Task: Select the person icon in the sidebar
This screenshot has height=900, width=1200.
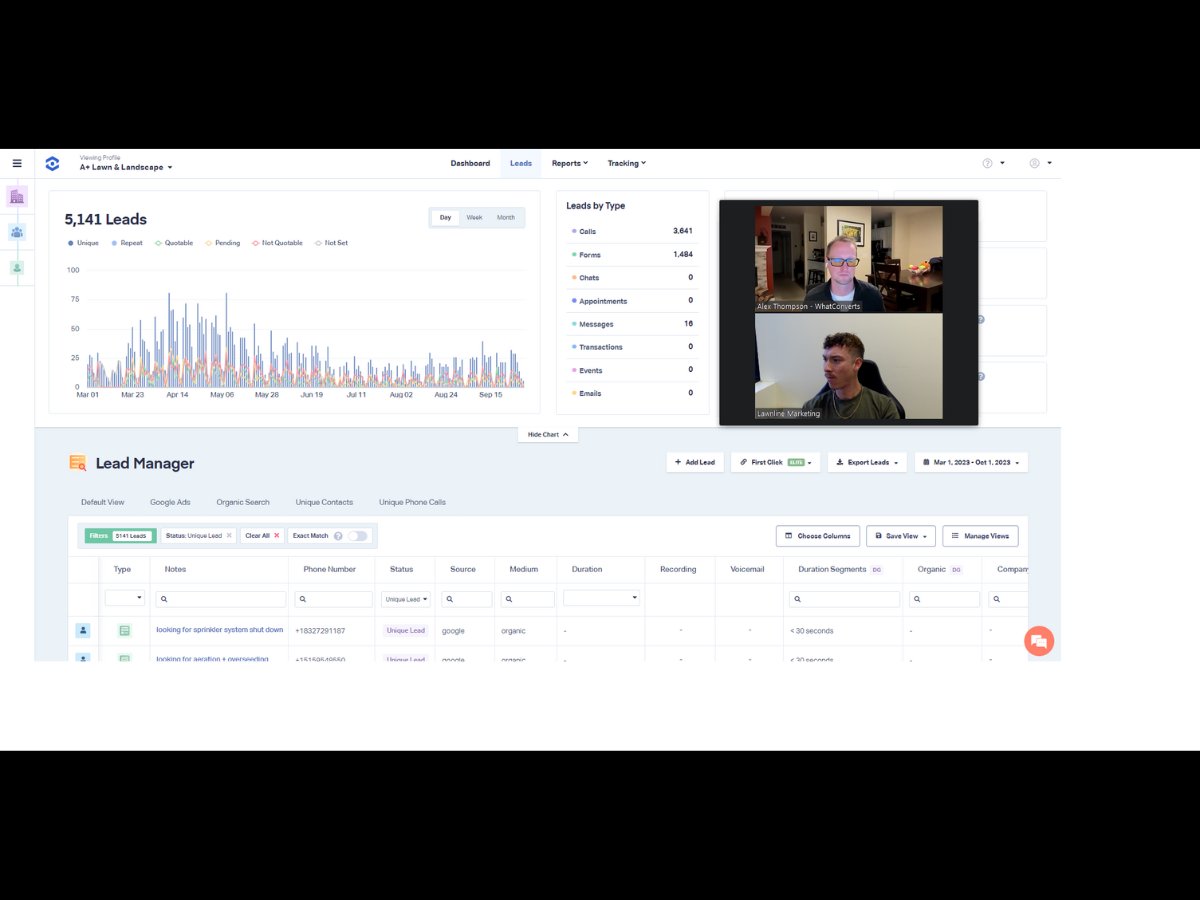Action: click(x=17, y=267)
